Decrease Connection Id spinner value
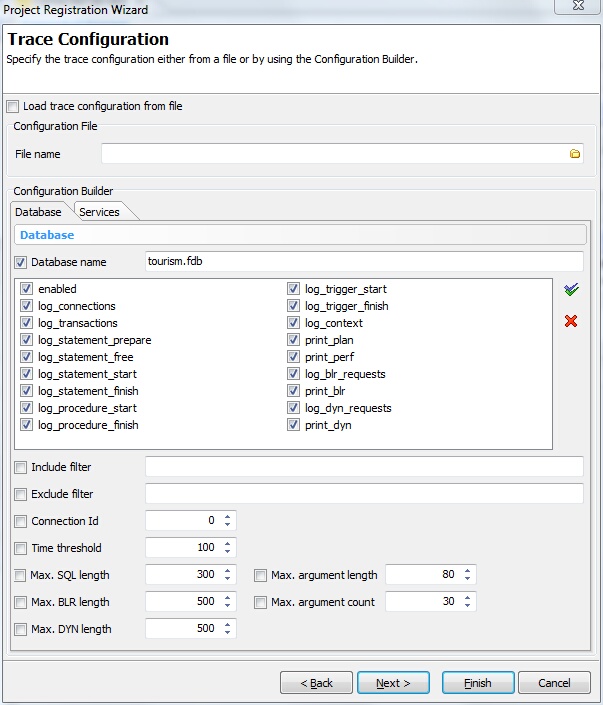This screenshot has width=603, height=705. pos(228,524)
